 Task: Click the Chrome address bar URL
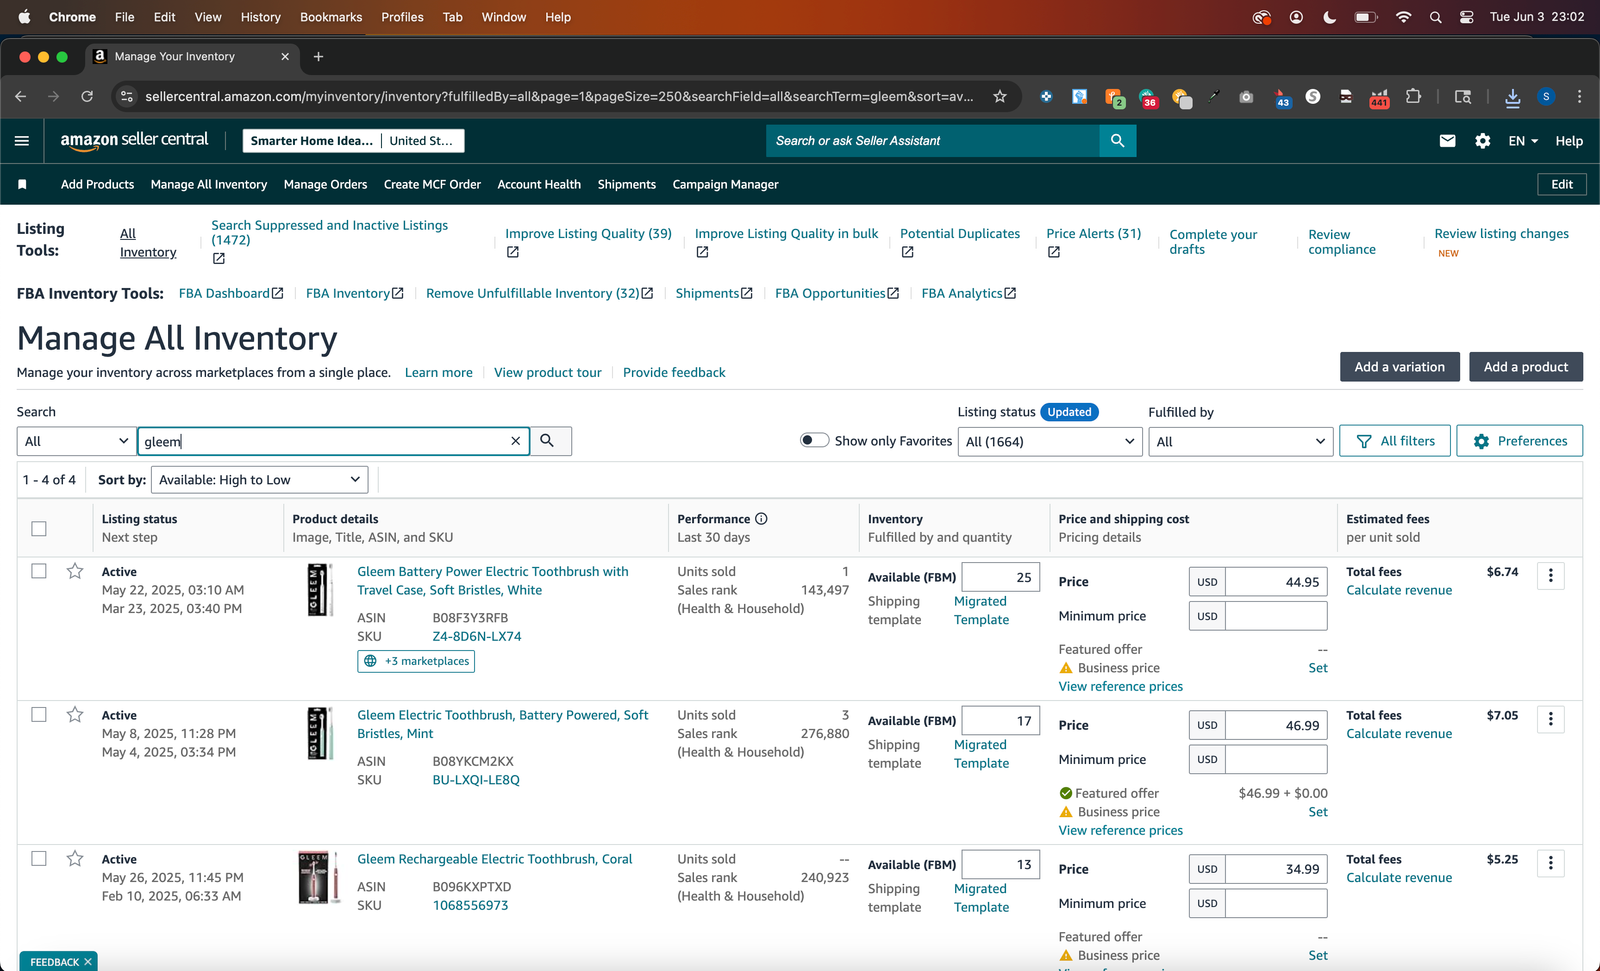coord(559,97)
